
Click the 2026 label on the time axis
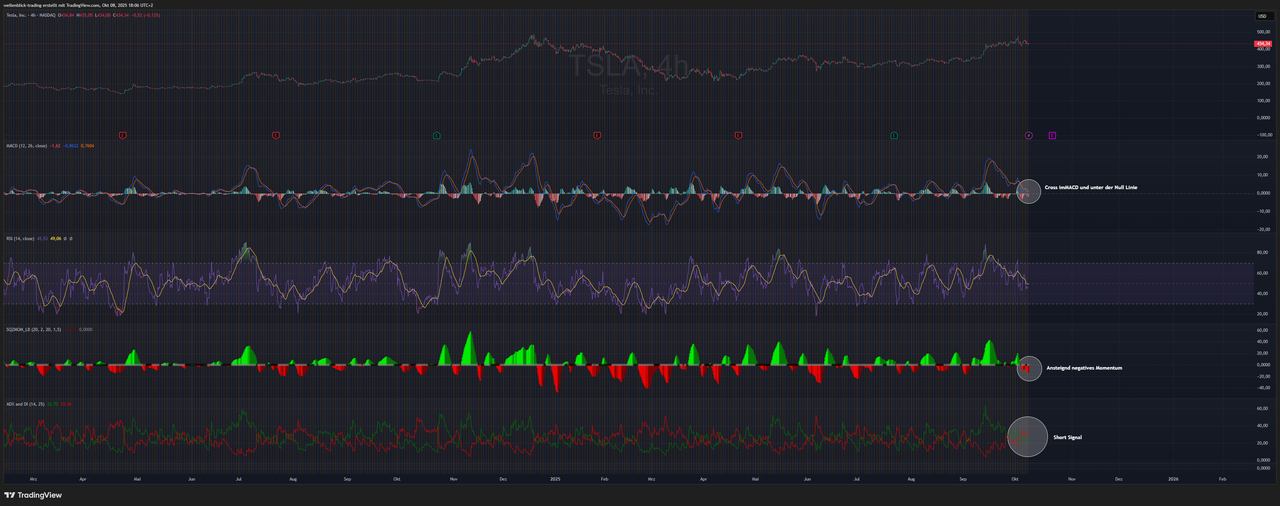(1173, 479)
